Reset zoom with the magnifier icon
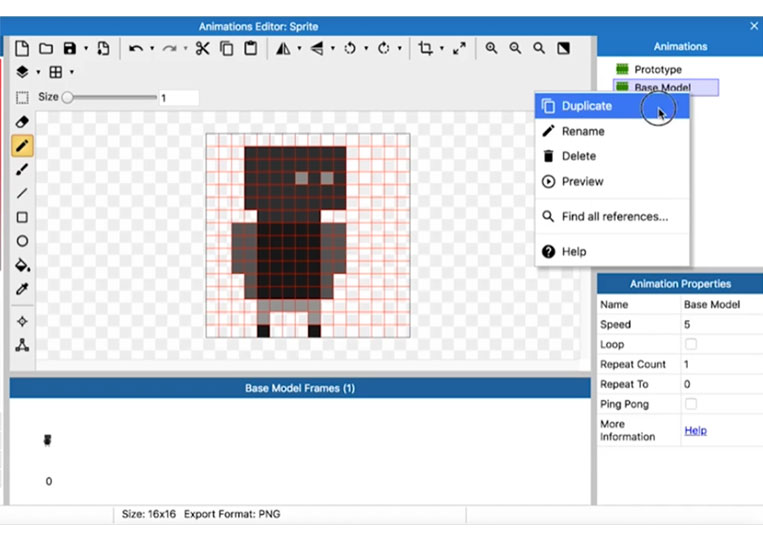Screen dimensions: 763x541 point(539,48)
